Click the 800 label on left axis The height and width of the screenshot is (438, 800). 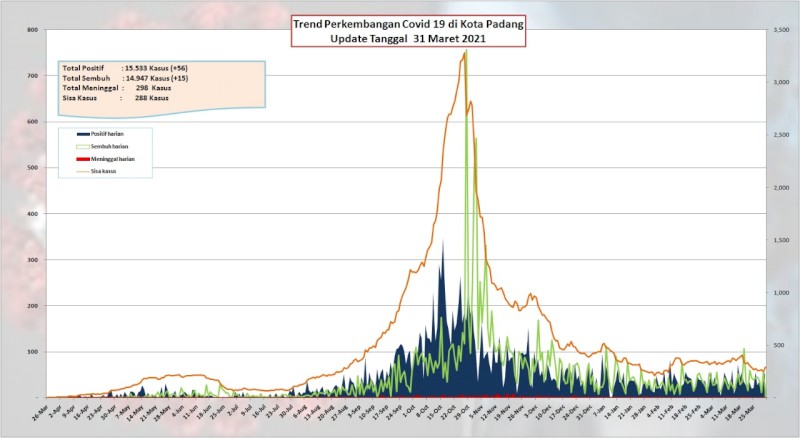point(33,30)
